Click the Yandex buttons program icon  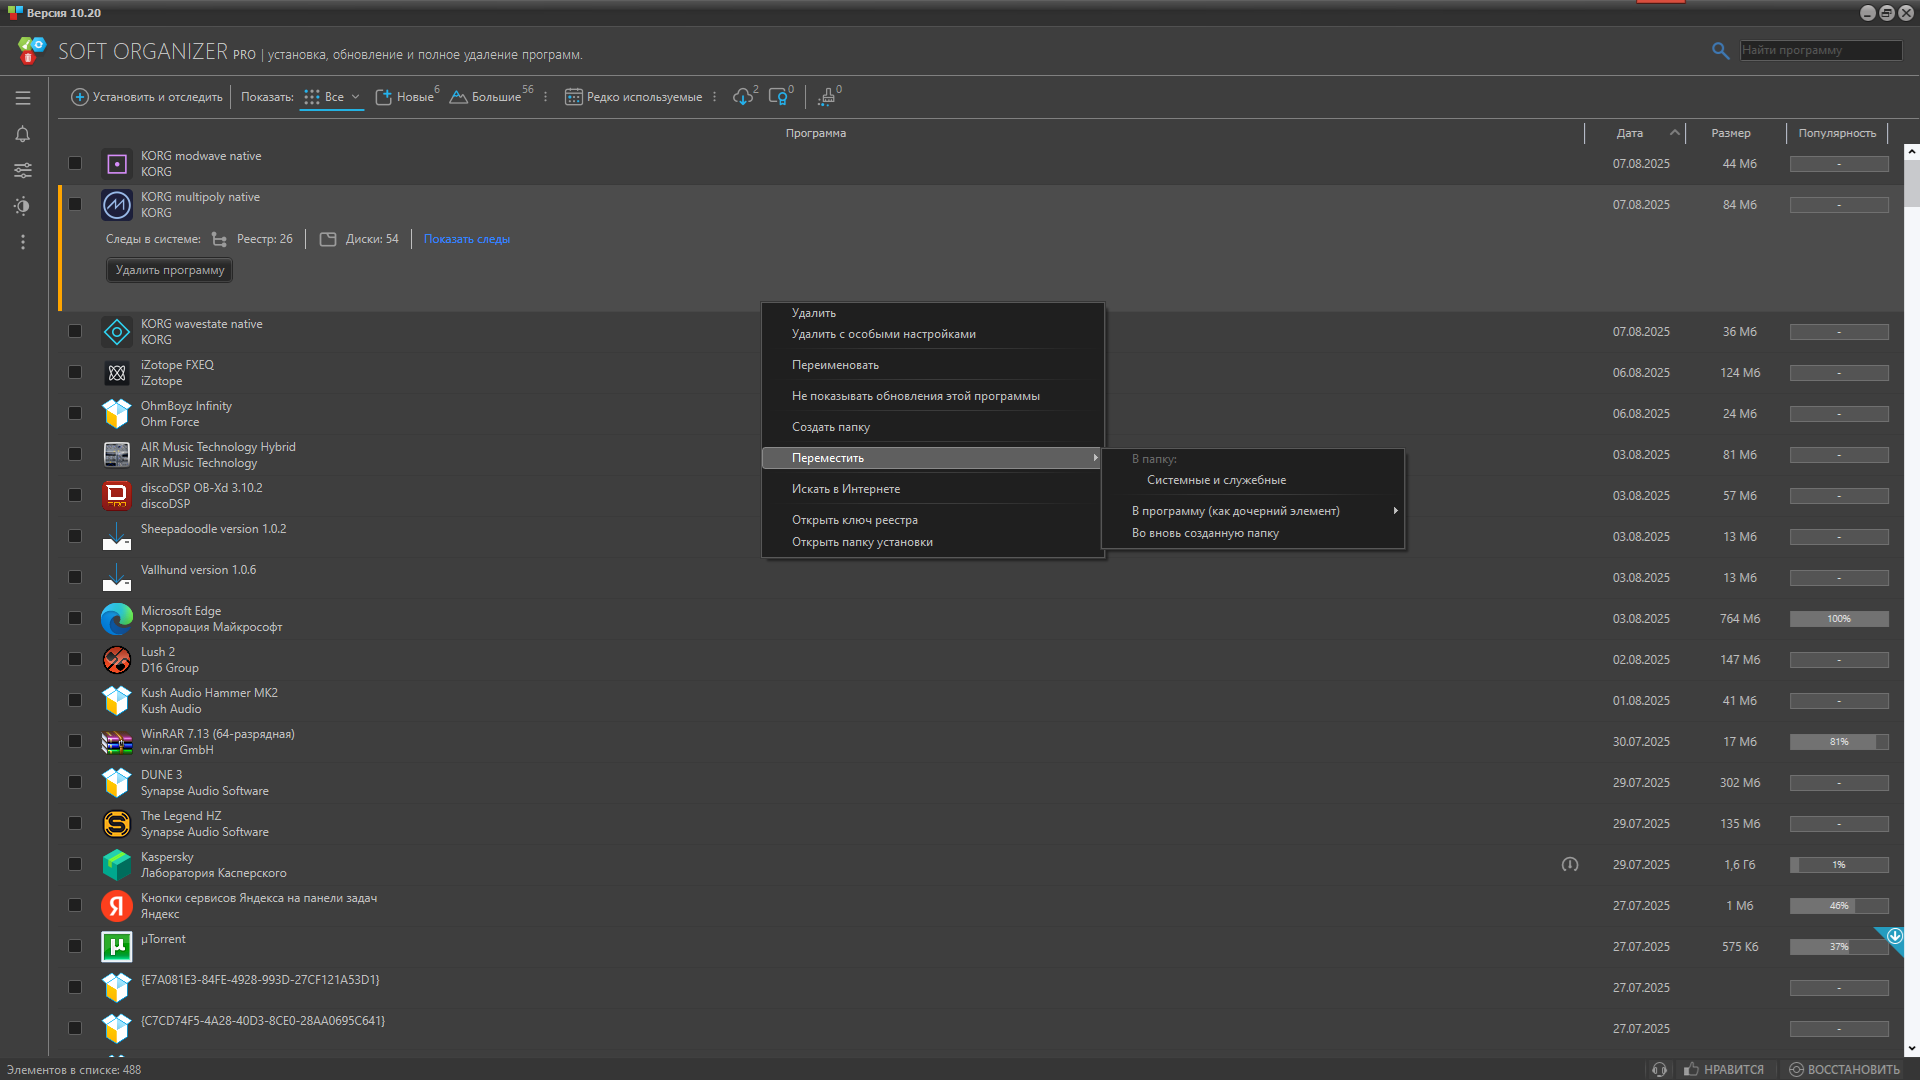pos(117,906)
